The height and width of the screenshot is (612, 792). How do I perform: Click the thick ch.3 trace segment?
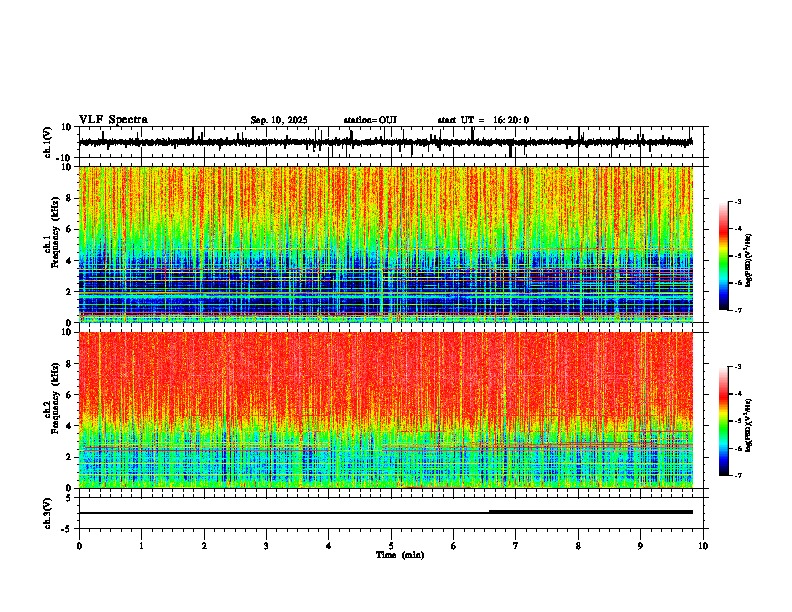click(x=590, y=512)
